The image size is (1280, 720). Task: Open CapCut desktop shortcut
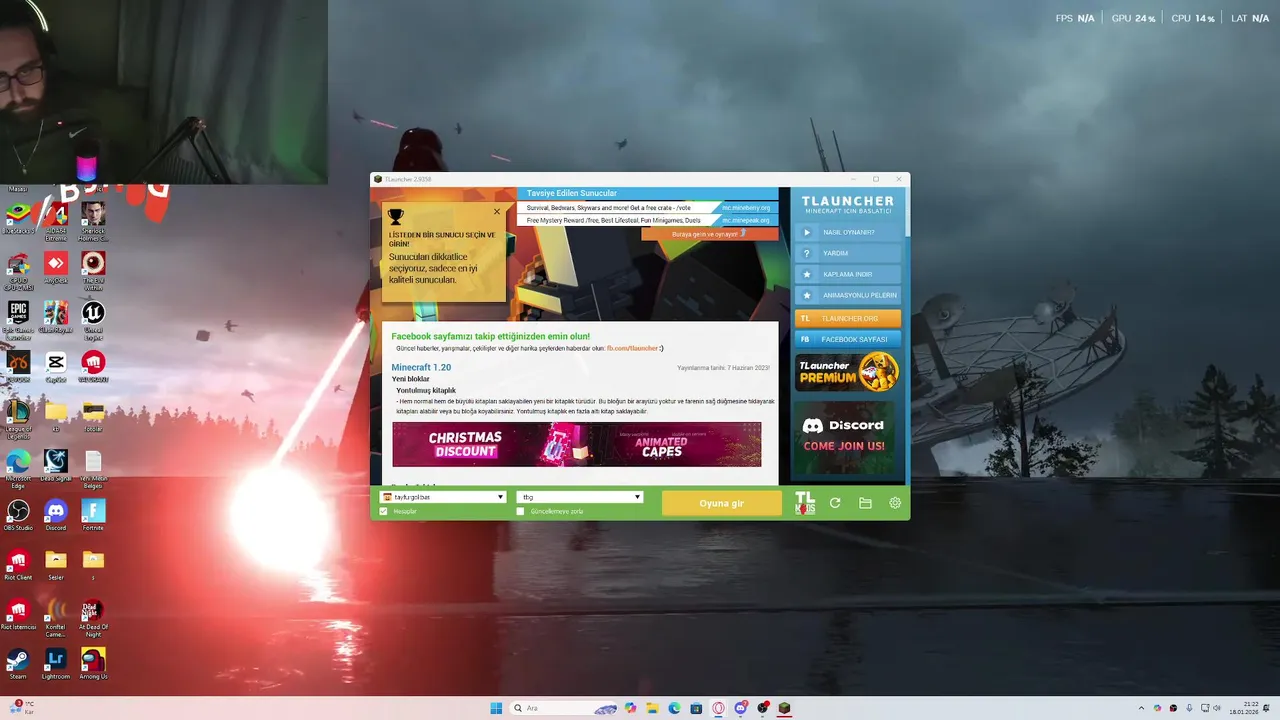(56, 367)
